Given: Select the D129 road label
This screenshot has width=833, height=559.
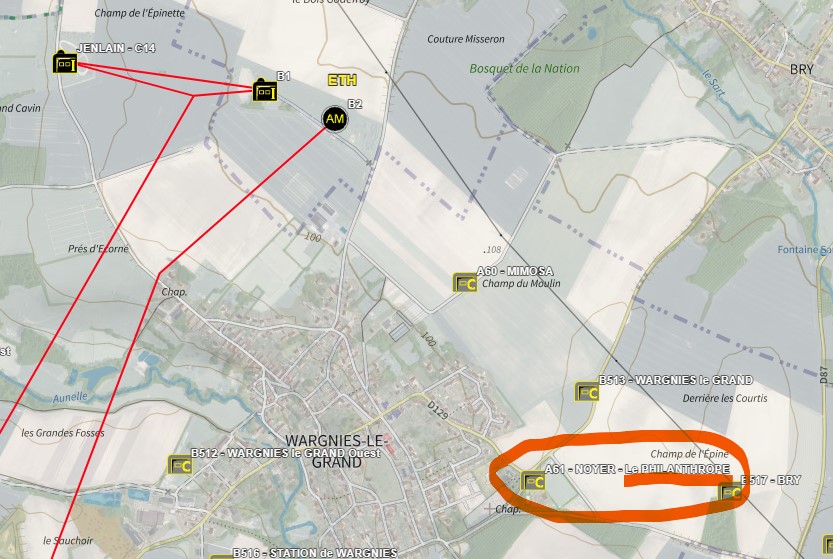Looking at the screenshot, I should click(437, 410).
